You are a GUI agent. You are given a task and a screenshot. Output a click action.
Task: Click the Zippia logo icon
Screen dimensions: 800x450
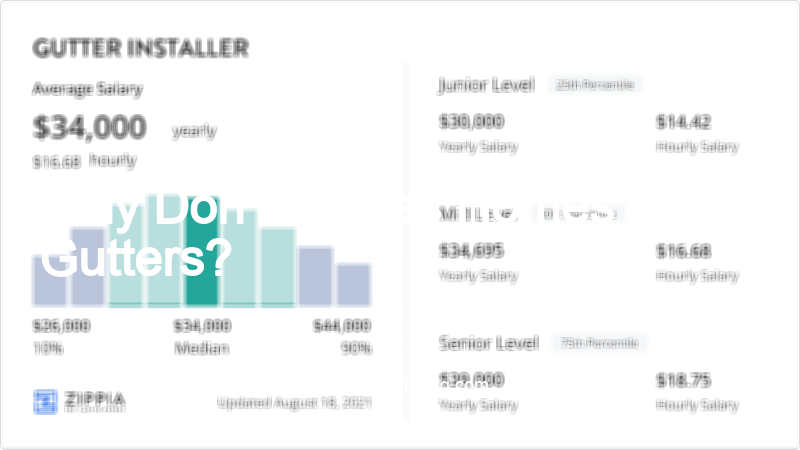[45, 402]
